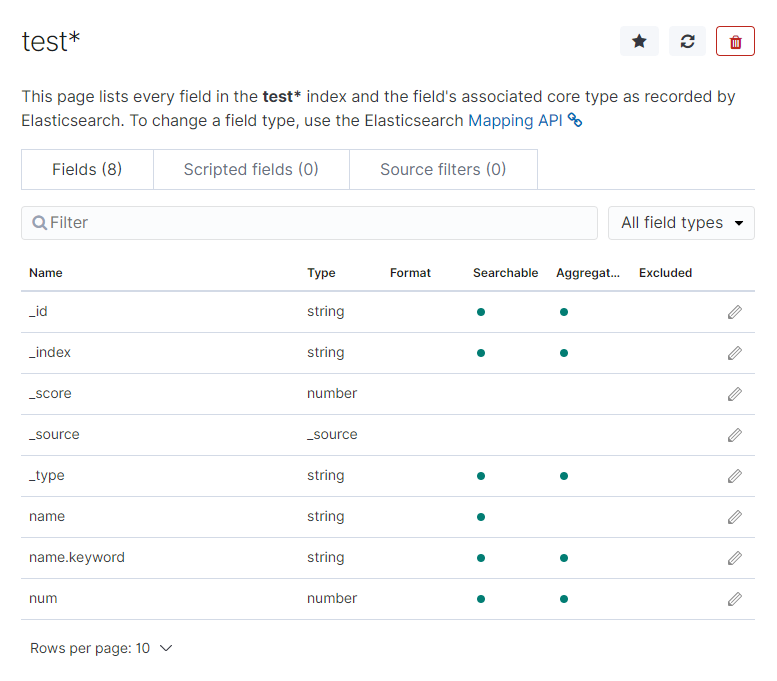Edit the name field with the pencil icon

click(735, 517)
